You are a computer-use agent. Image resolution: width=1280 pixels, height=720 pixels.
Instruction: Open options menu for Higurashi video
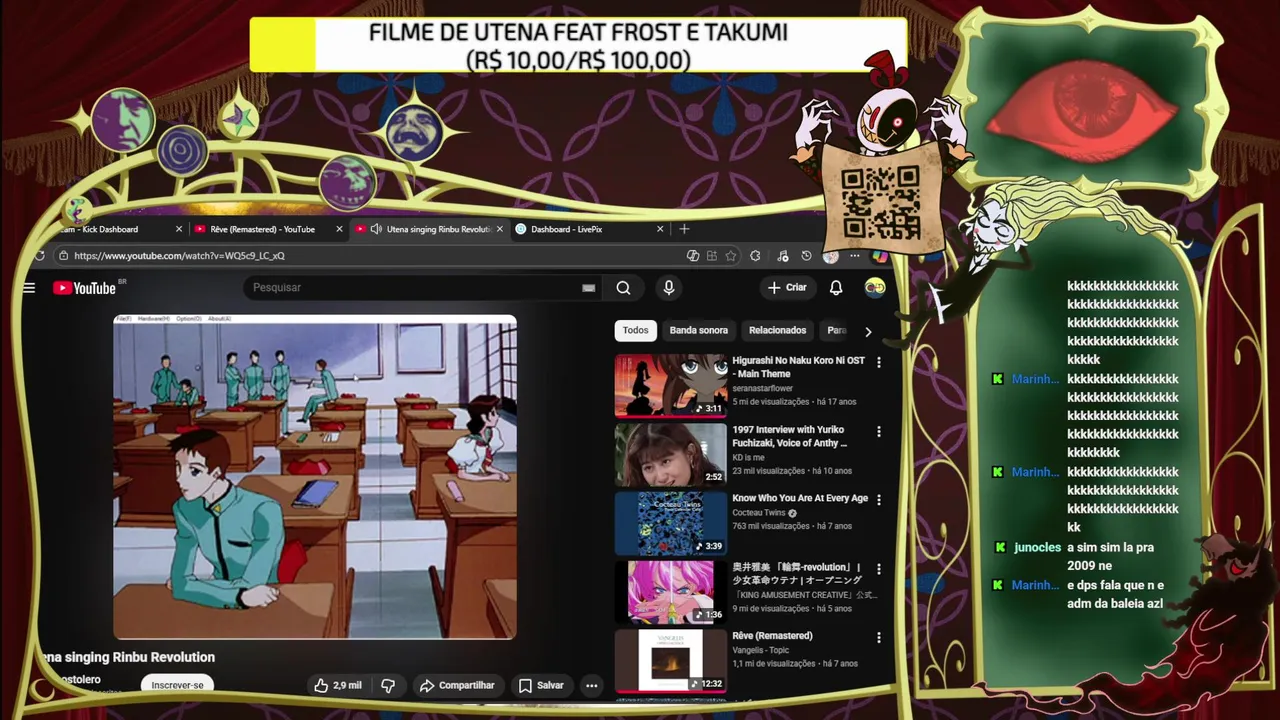[x=879, y=362]
